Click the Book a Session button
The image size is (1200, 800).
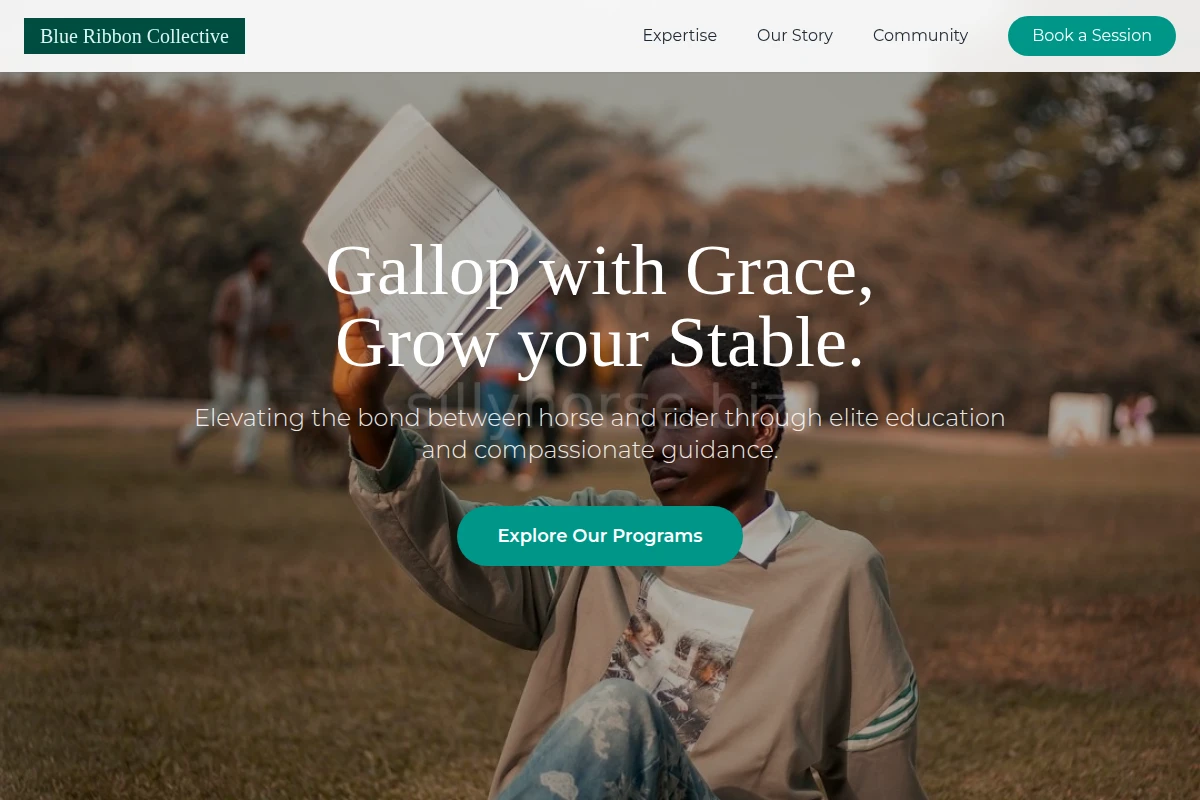(x=1092, y=36)
